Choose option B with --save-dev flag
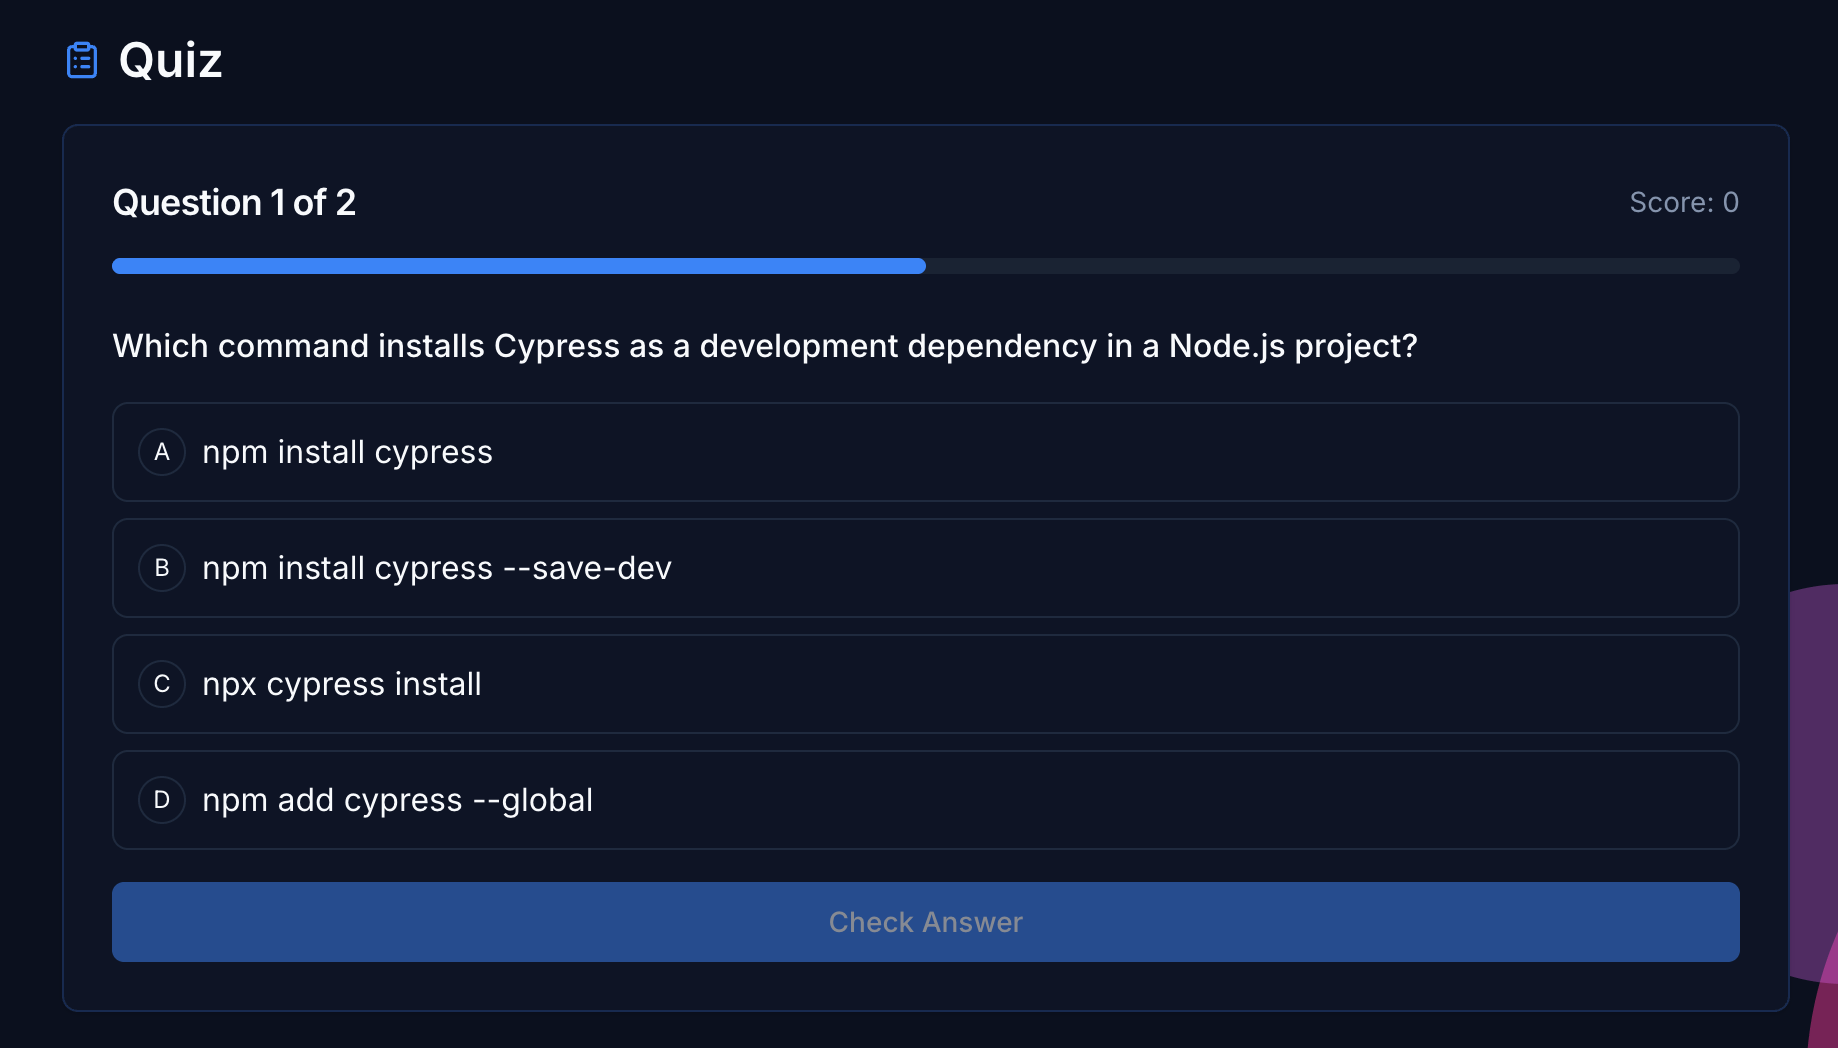Viewport: 1838px width, 1048px height. pos(926,568)
